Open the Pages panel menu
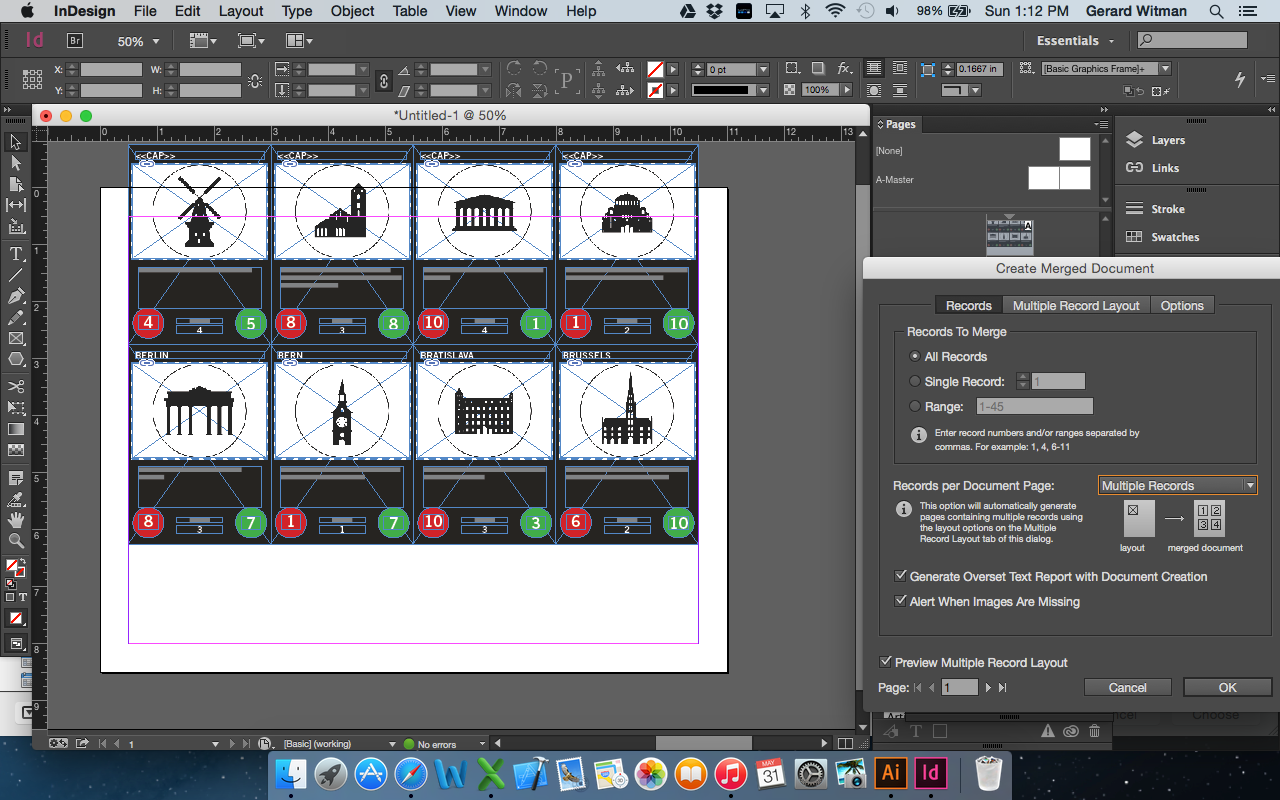Viewport: 1280px width, 800px height. 1101,124
